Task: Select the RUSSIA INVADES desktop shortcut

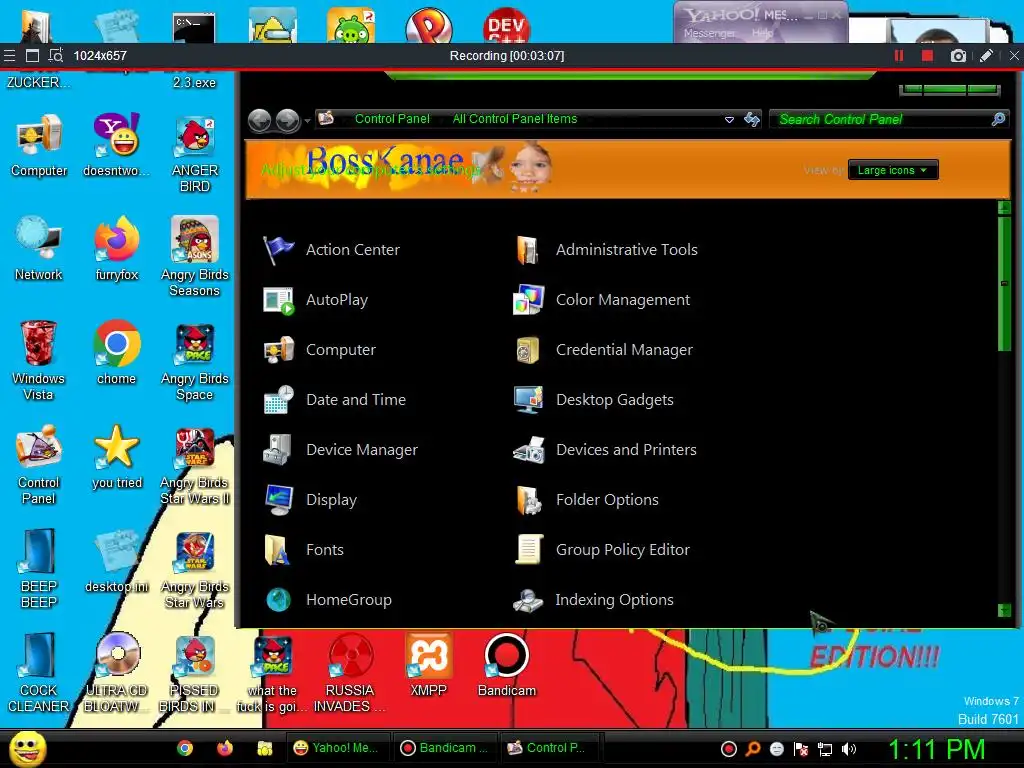Action: point(350,673)
